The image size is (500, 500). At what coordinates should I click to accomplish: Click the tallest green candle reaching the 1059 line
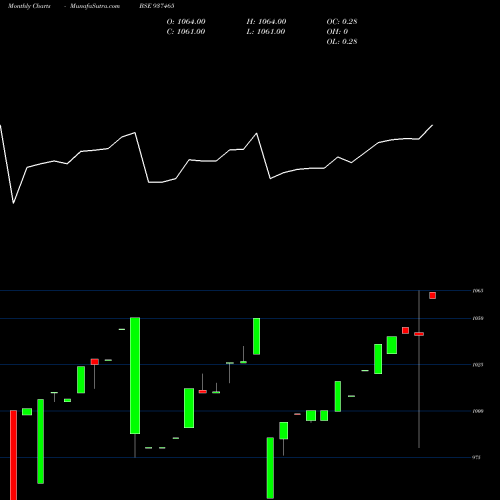[135, 375]
